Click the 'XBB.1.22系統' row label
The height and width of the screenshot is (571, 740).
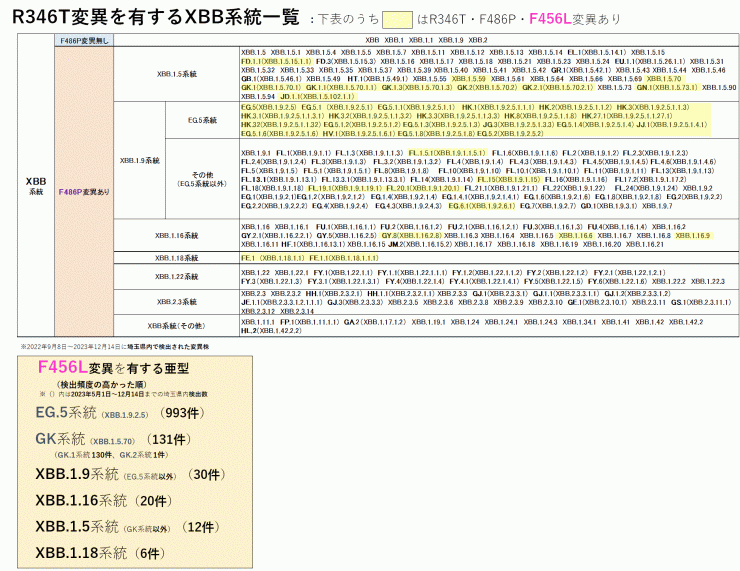pyautogui.click(x=177, y=276)
